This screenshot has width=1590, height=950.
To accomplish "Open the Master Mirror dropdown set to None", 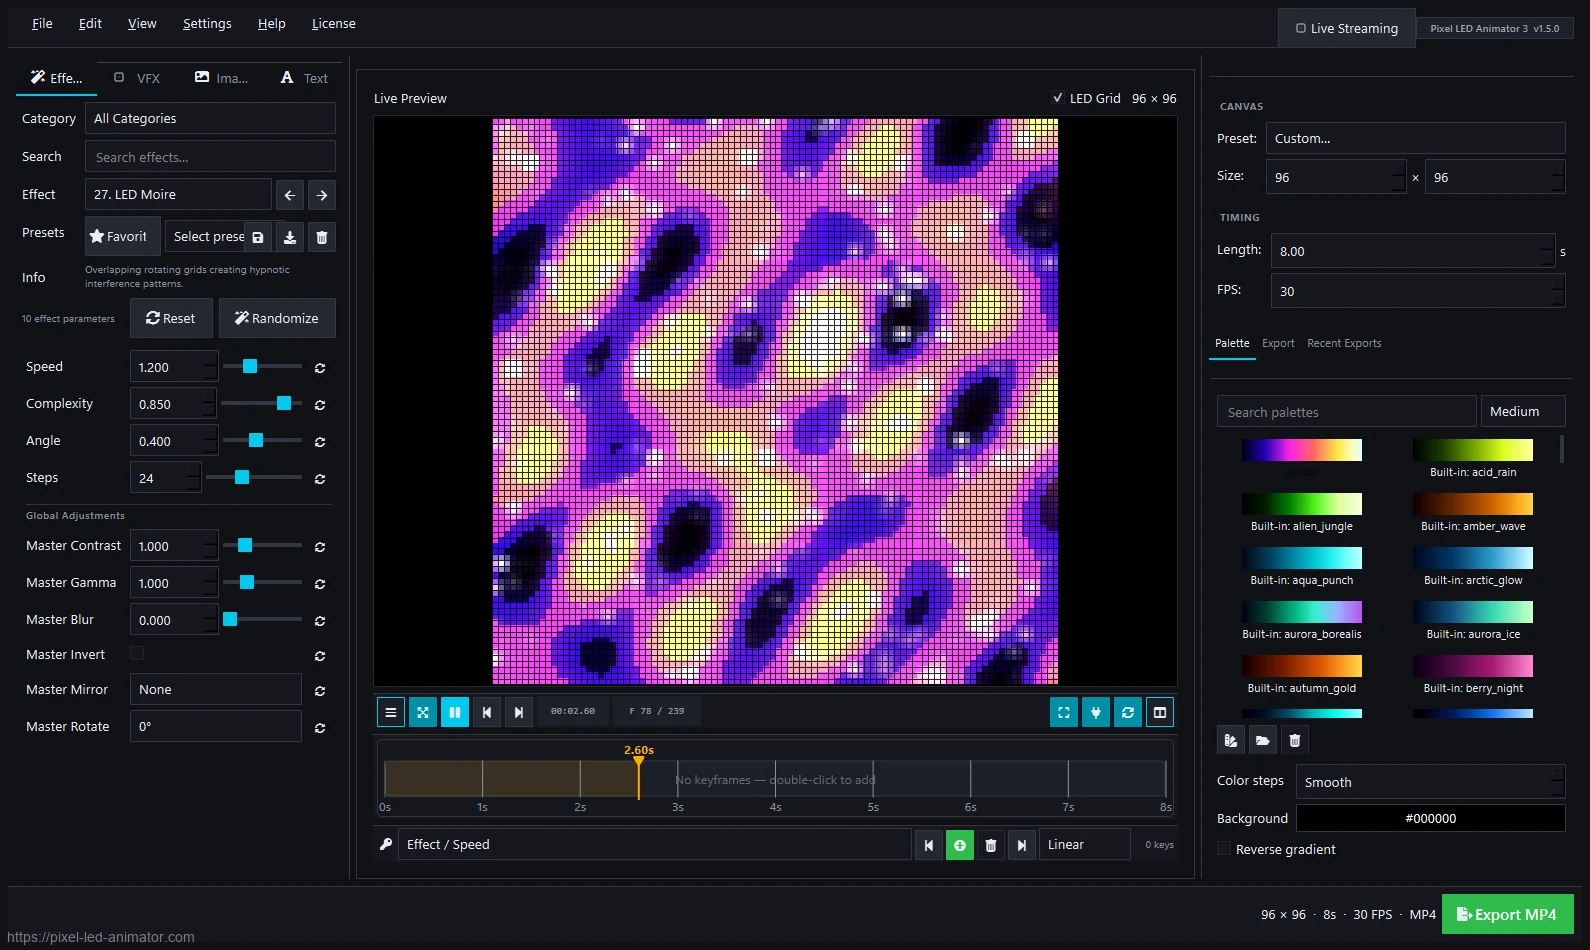I will tap(216, 690).
